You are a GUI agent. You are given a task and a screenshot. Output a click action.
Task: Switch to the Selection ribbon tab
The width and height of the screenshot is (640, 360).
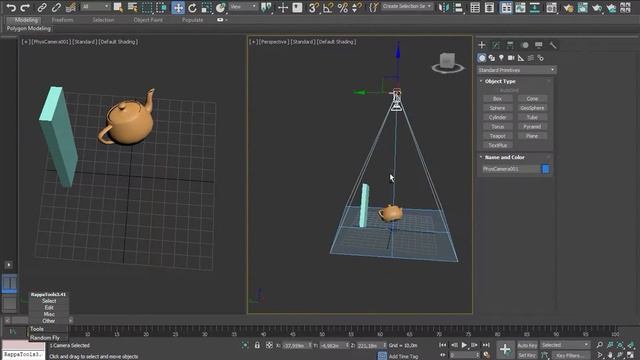[103, 20]
